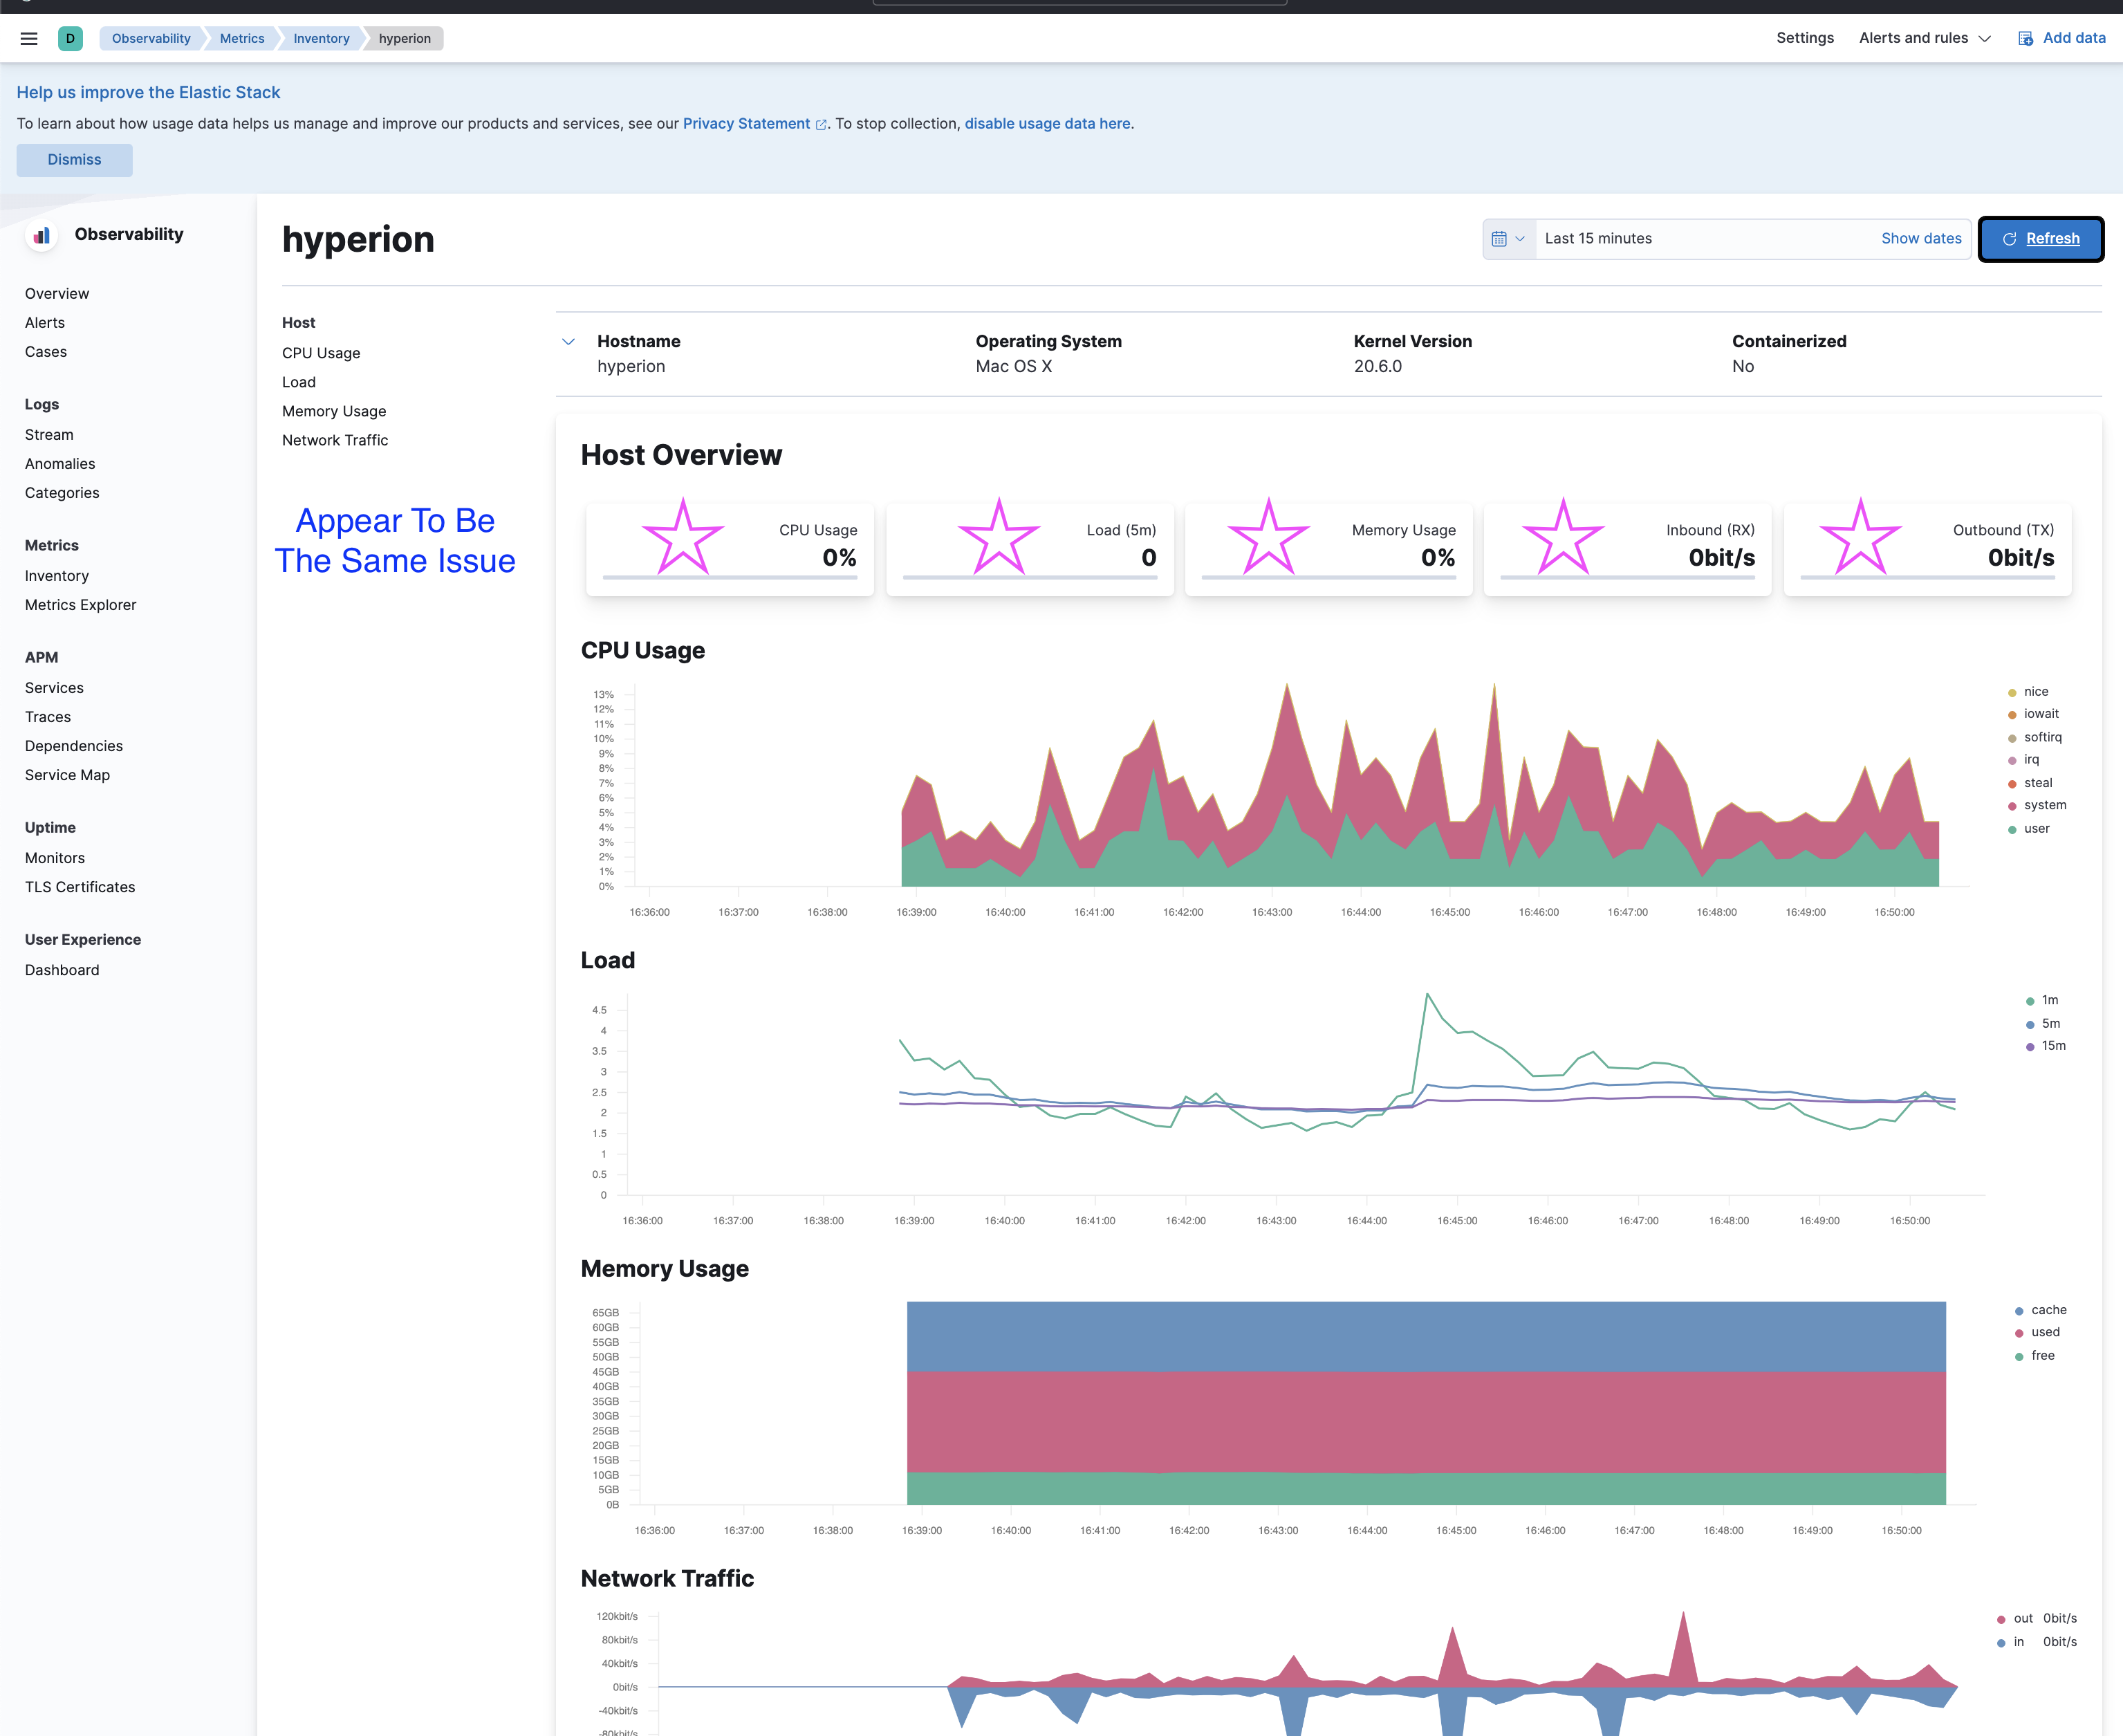Click the circular refresh icon on Refresh button

point(2010,239)
